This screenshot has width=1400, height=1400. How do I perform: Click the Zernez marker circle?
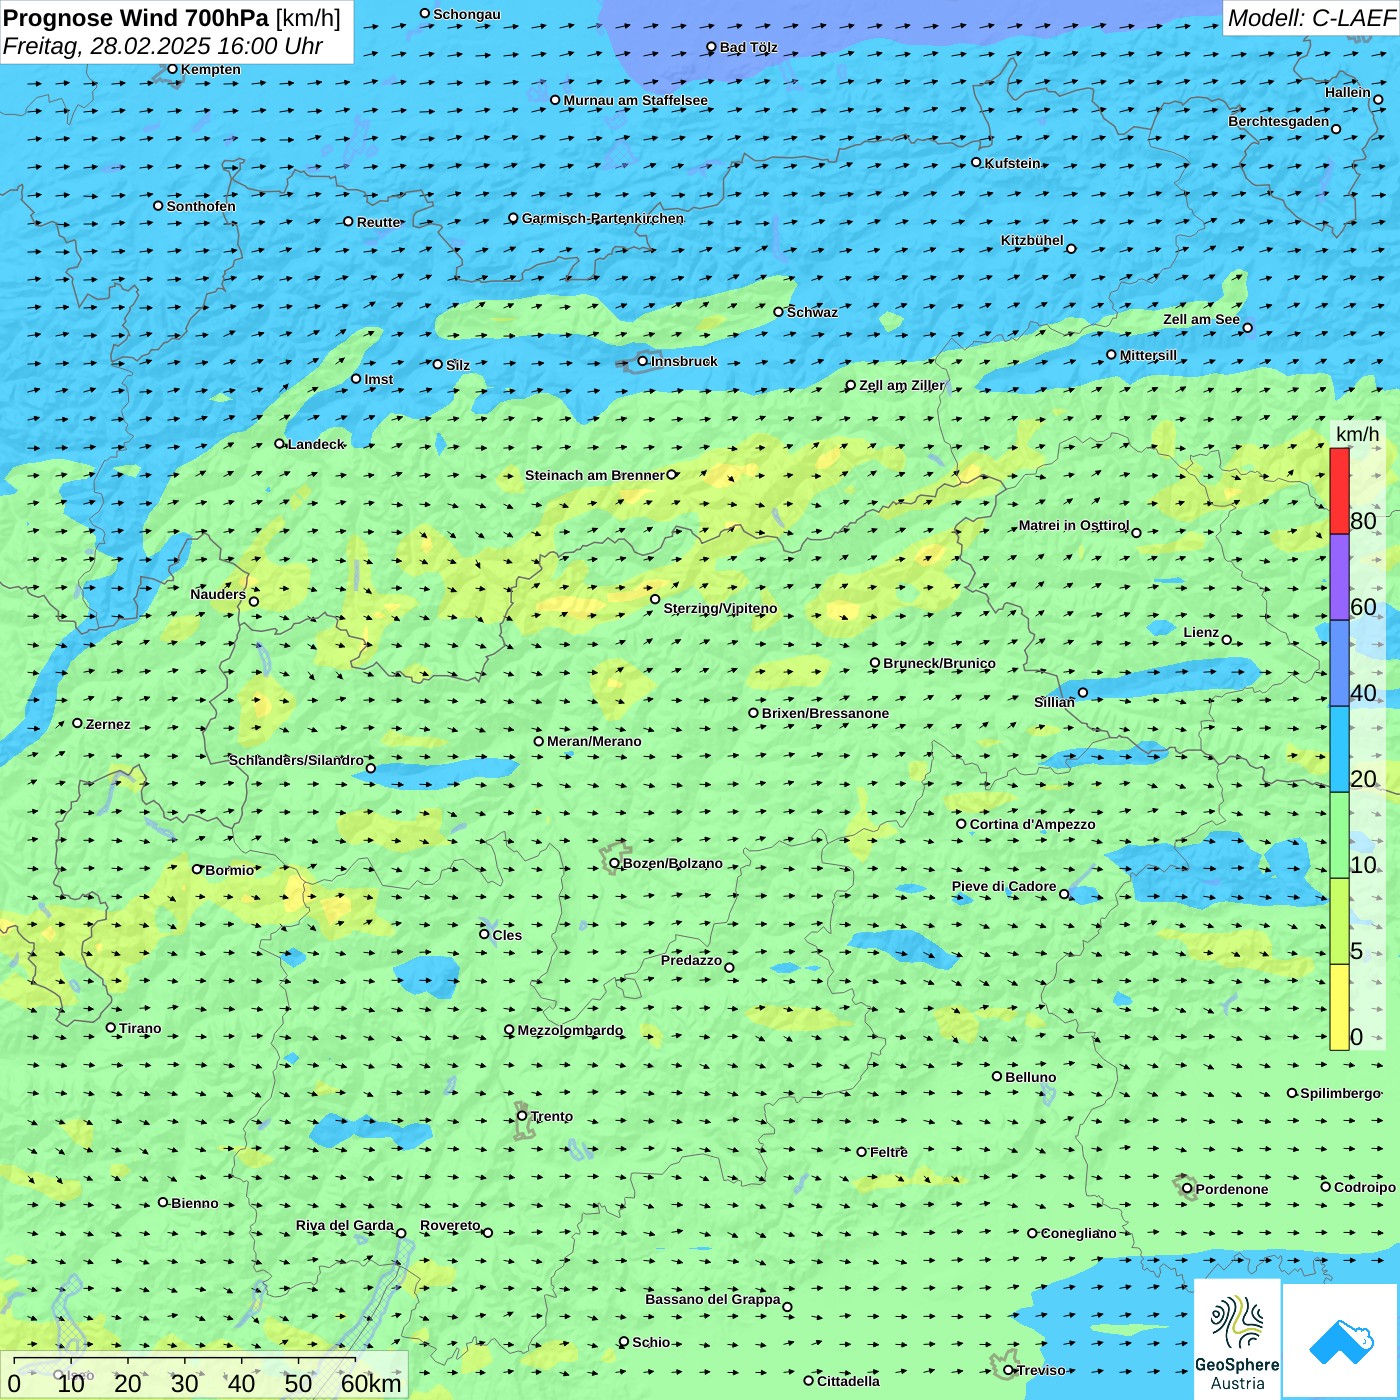tap(78, 723)
